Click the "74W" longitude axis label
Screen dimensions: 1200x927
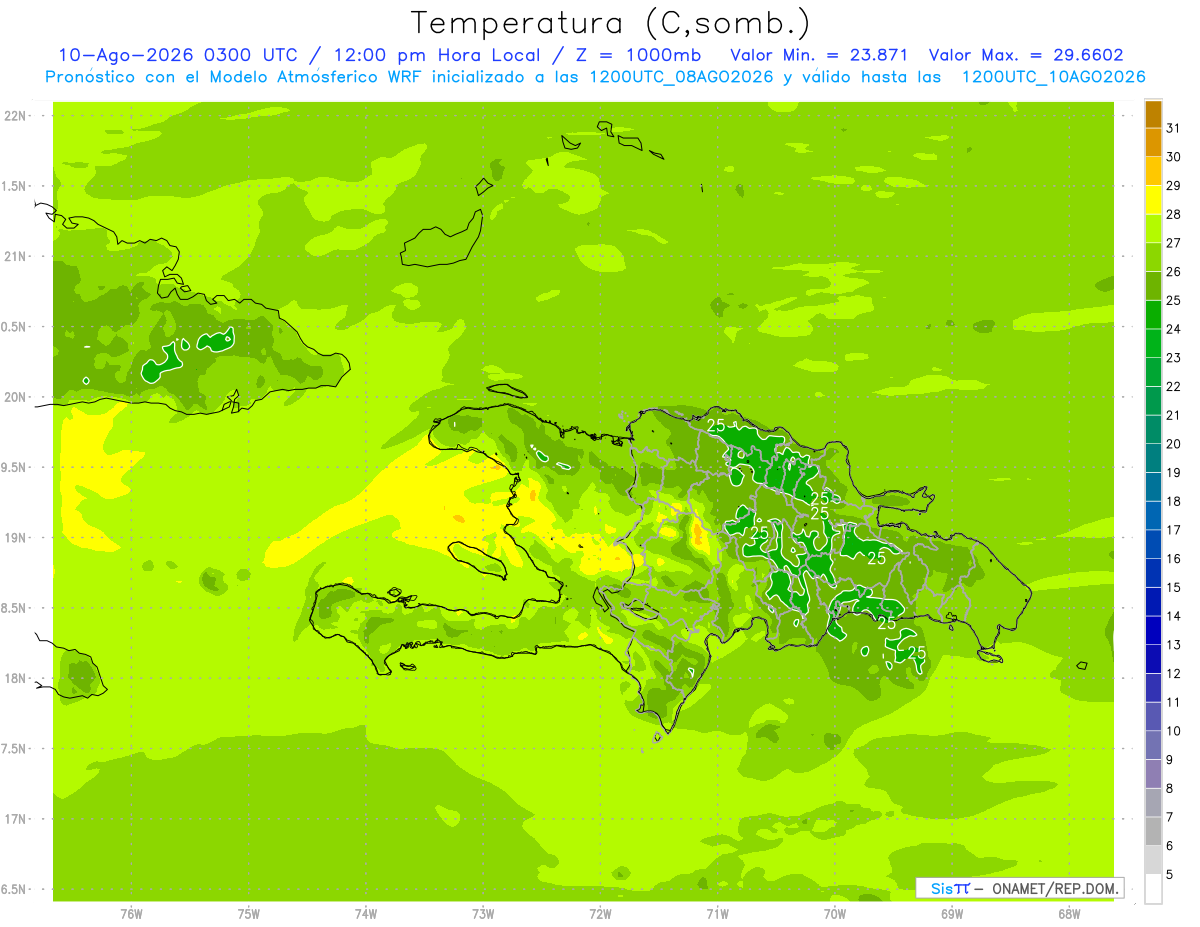pyautogui.click(x=366, y=914)
